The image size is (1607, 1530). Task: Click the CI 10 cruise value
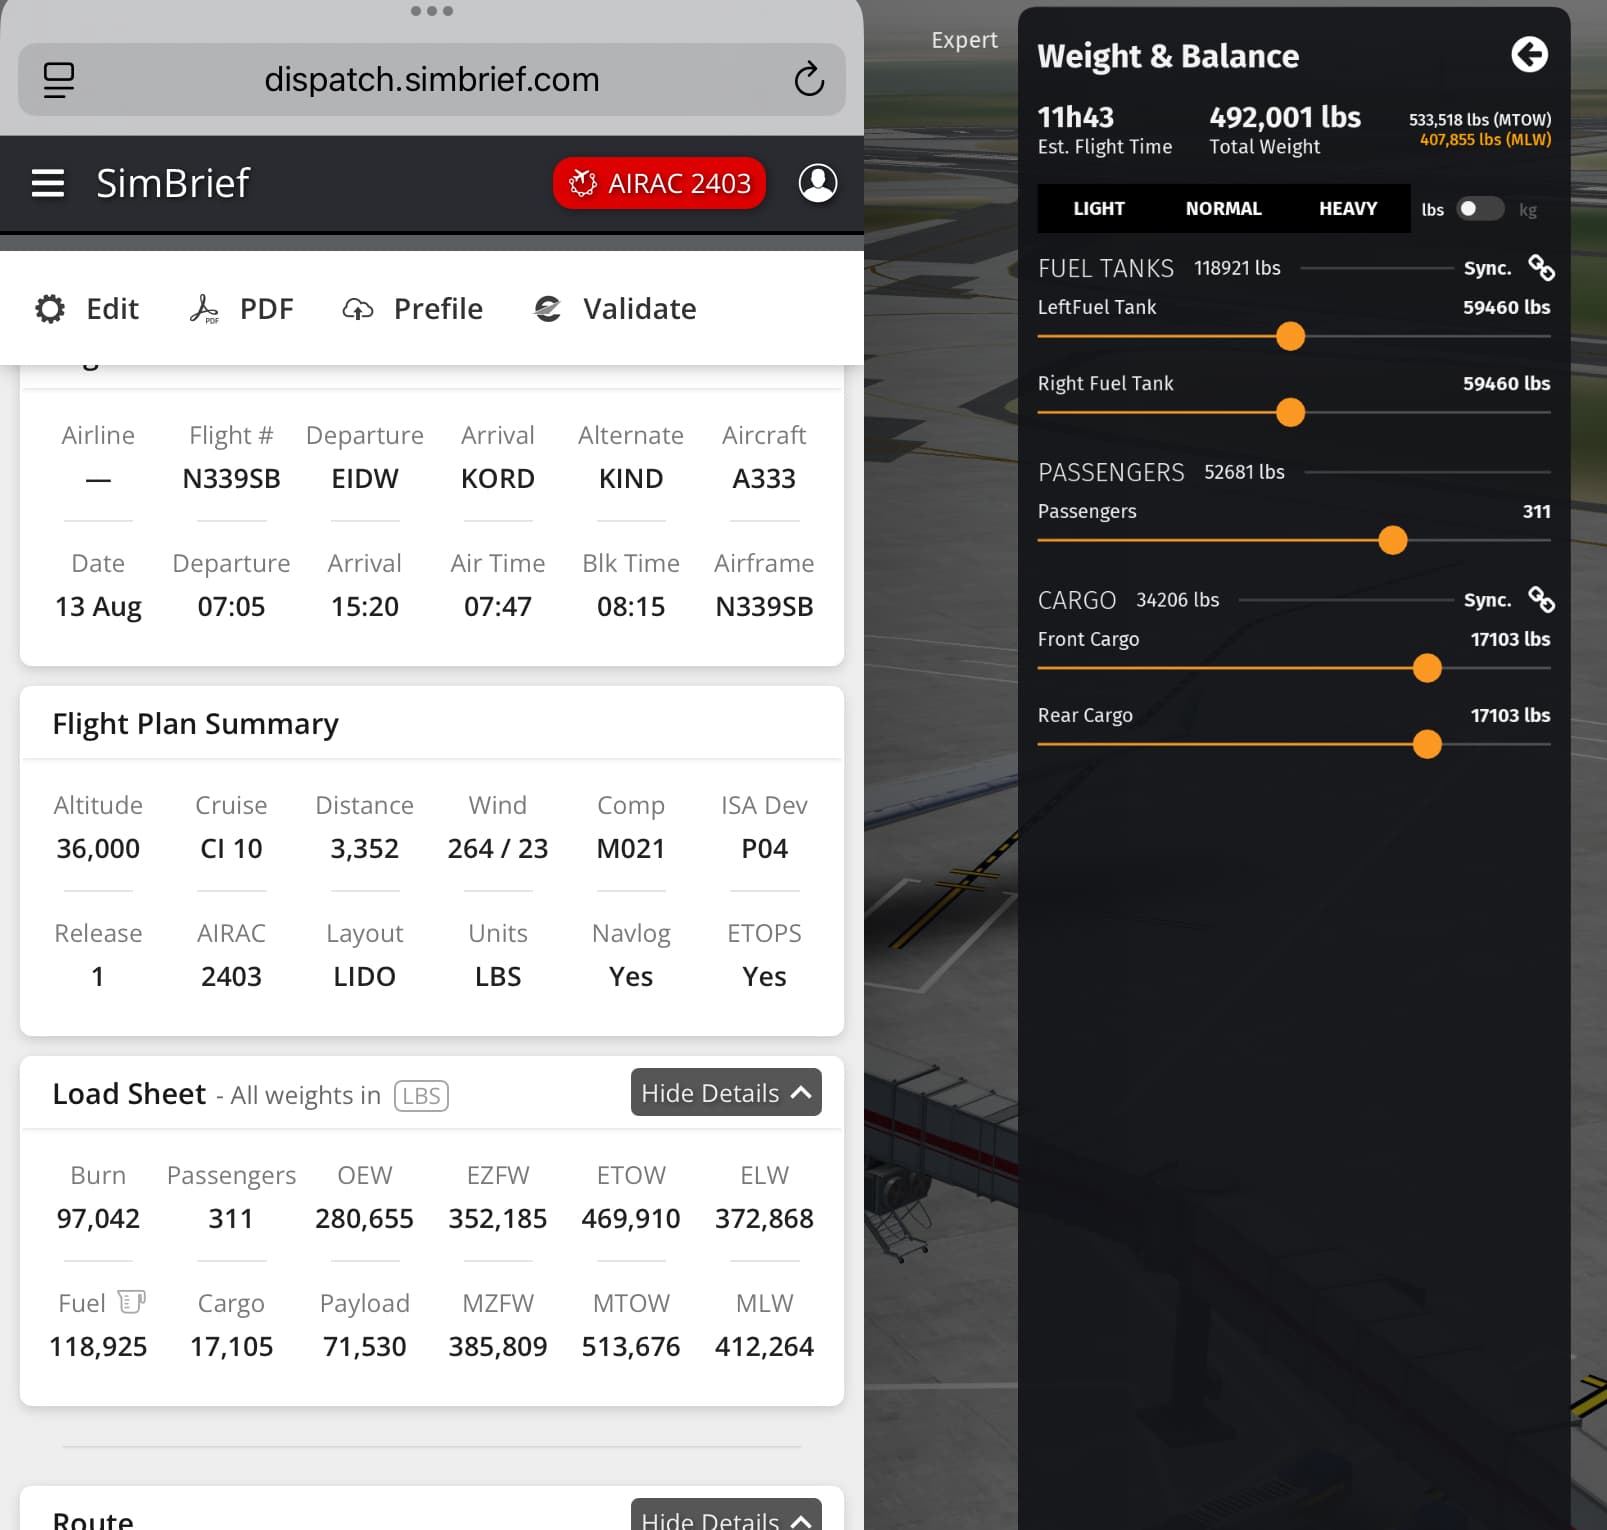[231, 848]
